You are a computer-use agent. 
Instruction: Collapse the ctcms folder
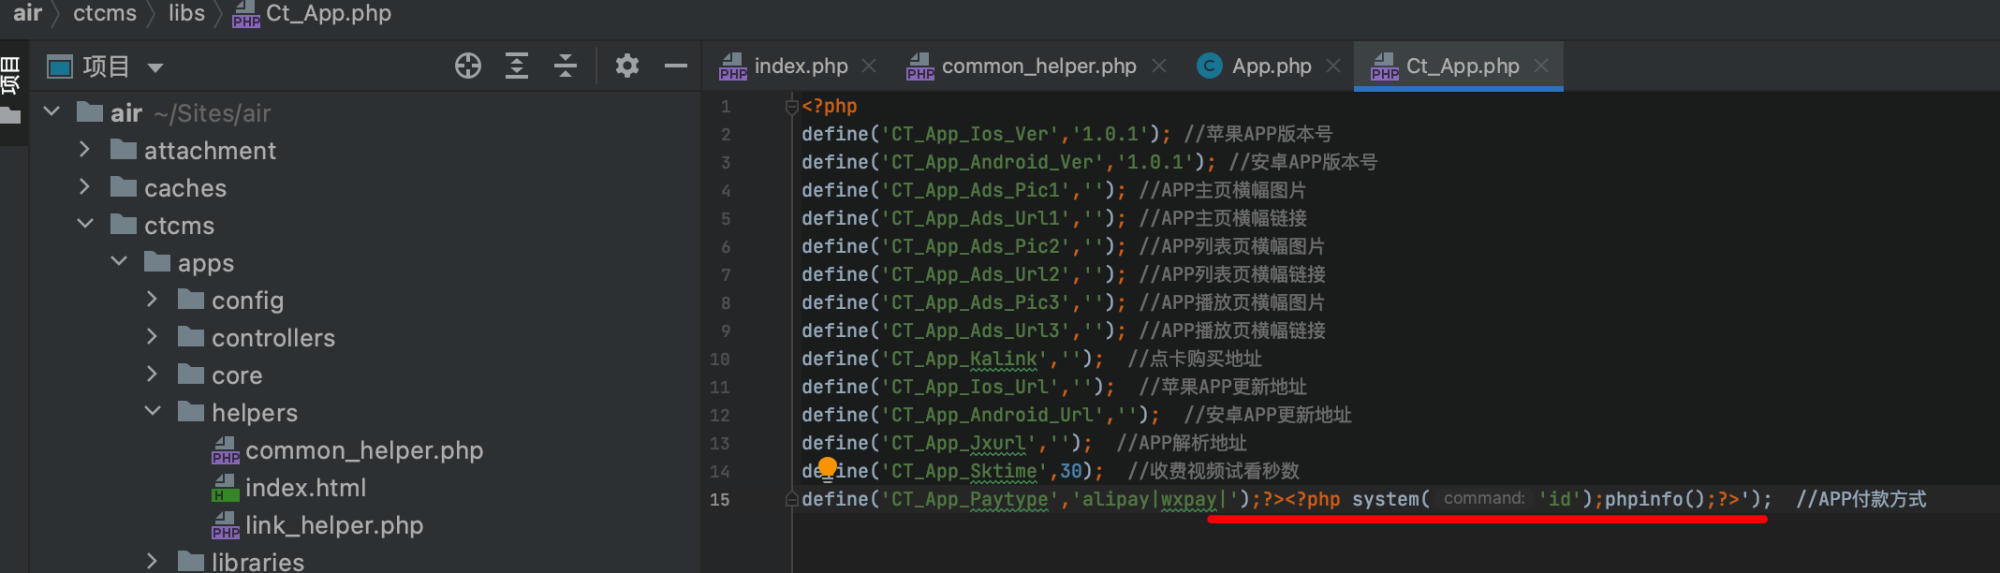click(85, 225)
